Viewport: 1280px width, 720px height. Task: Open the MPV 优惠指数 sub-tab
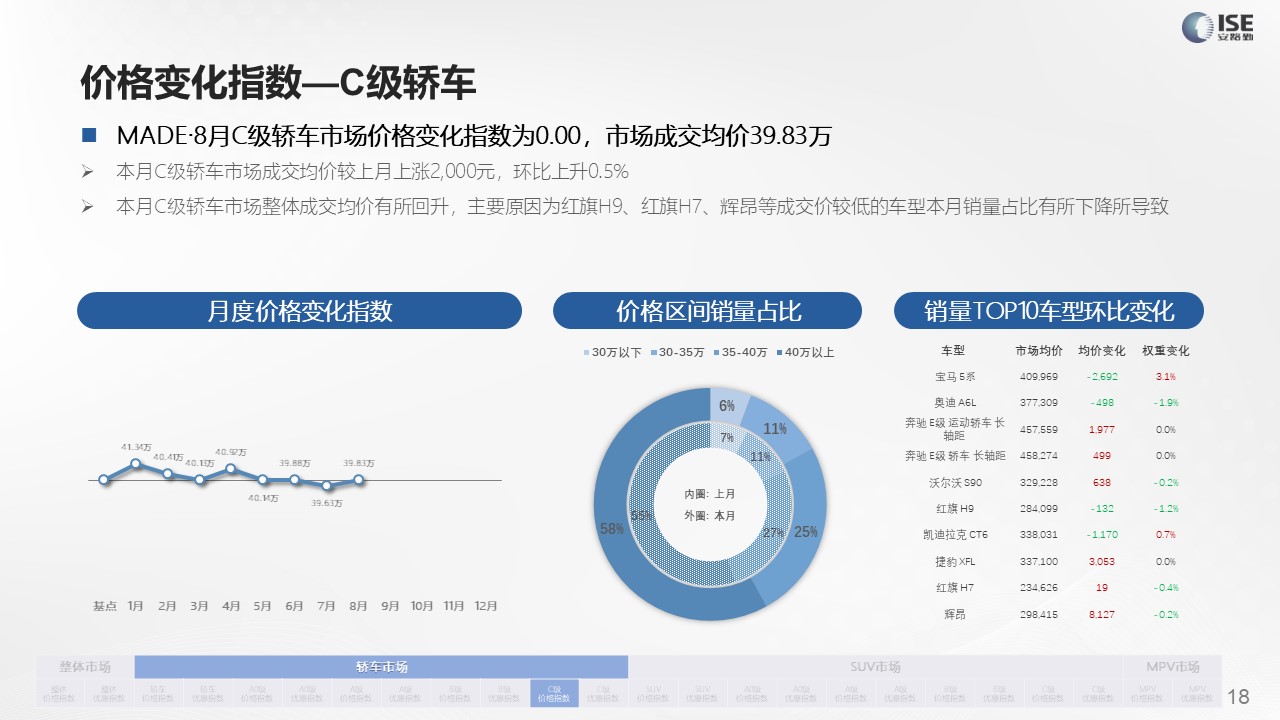[x=1196, y=694]
